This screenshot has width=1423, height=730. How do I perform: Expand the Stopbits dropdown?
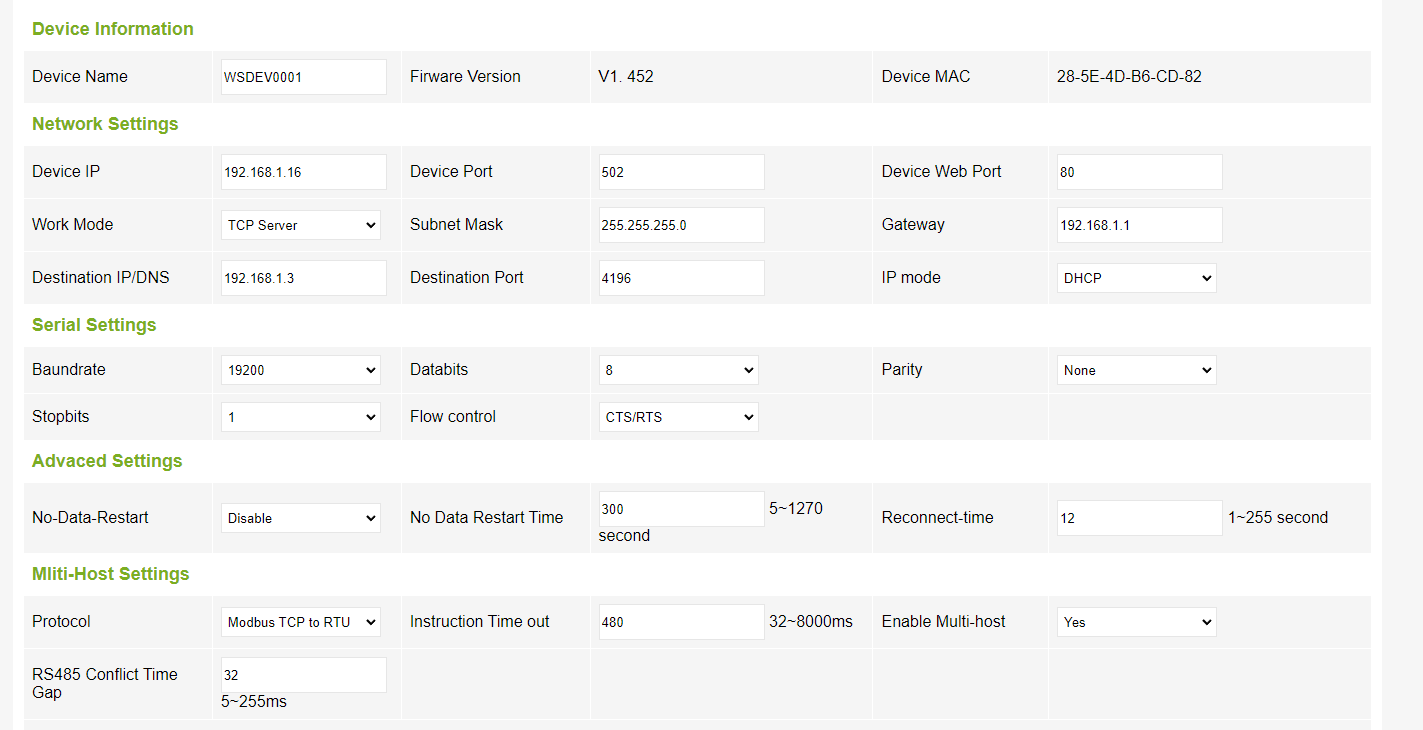click(x=300, y=417)
